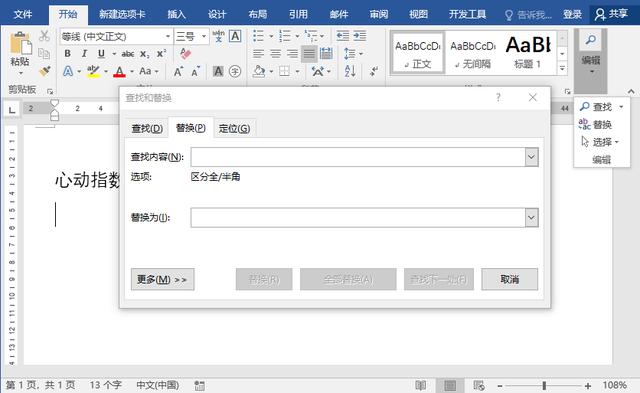Click the Text Effects A icon
This screenshot has height=393, width=640.
click(68, 71)
